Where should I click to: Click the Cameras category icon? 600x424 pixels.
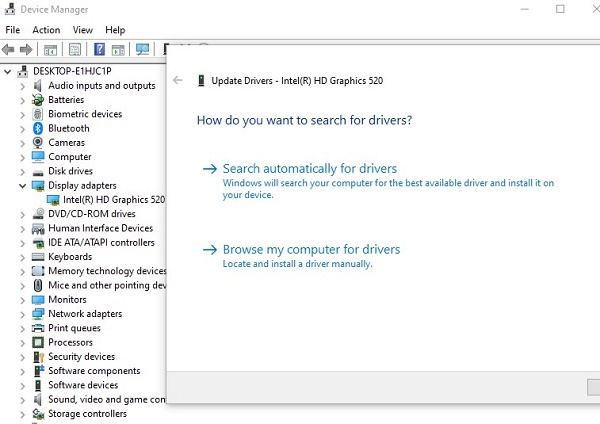(x=38, y=143)
